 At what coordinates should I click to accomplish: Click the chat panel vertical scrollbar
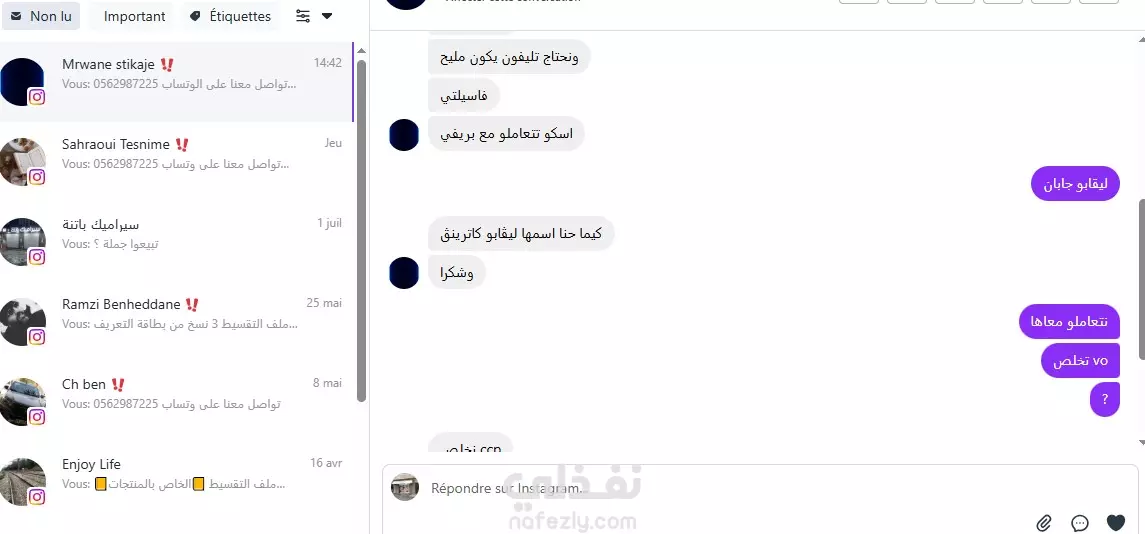tap(1141, 278)
